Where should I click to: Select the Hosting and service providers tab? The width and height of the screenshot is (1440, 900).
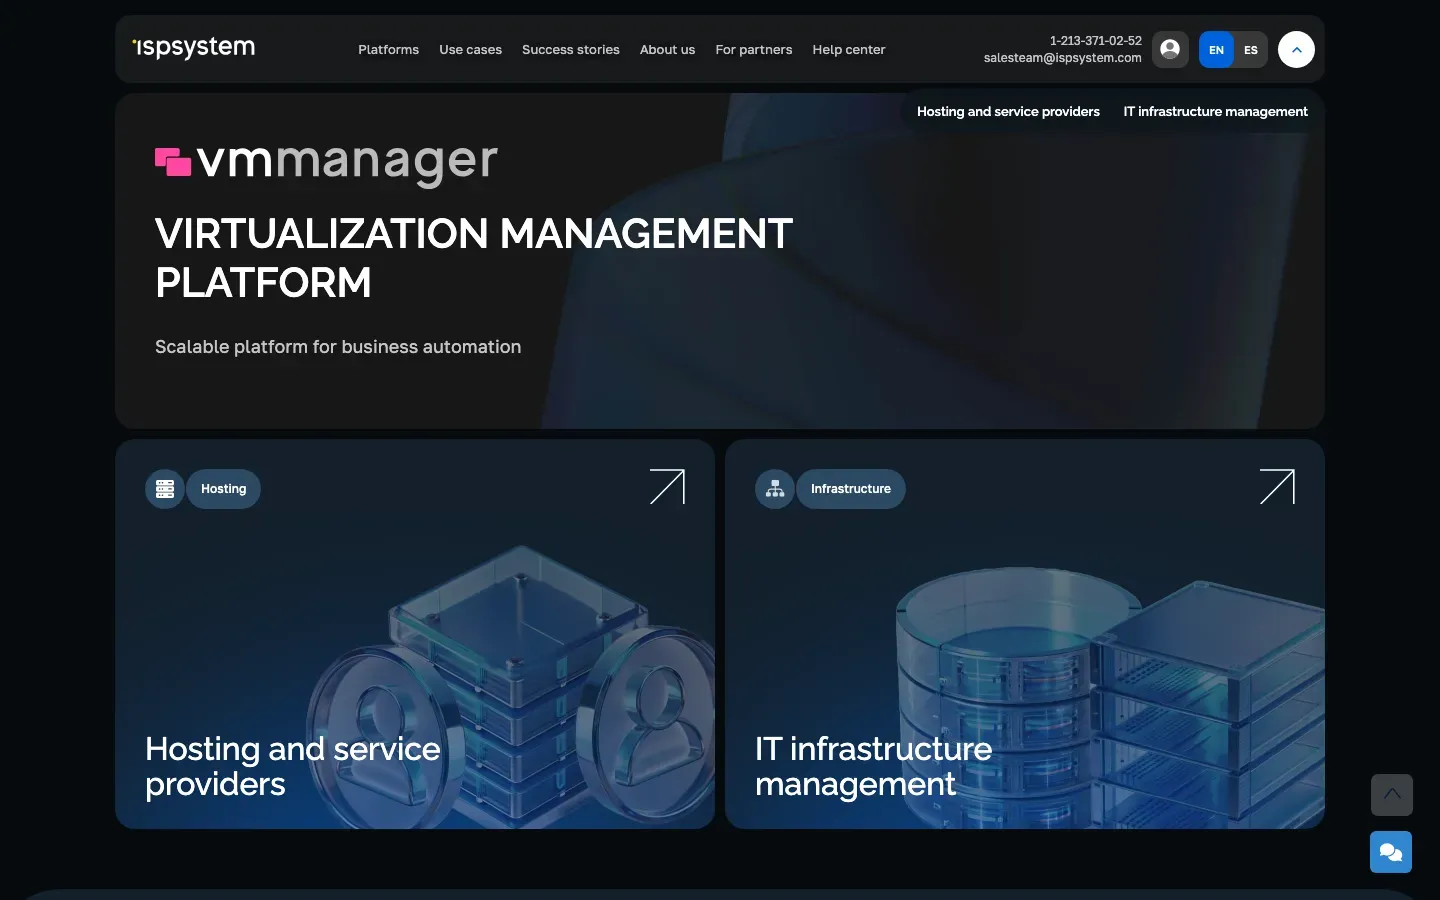(x=1008, y=111)
